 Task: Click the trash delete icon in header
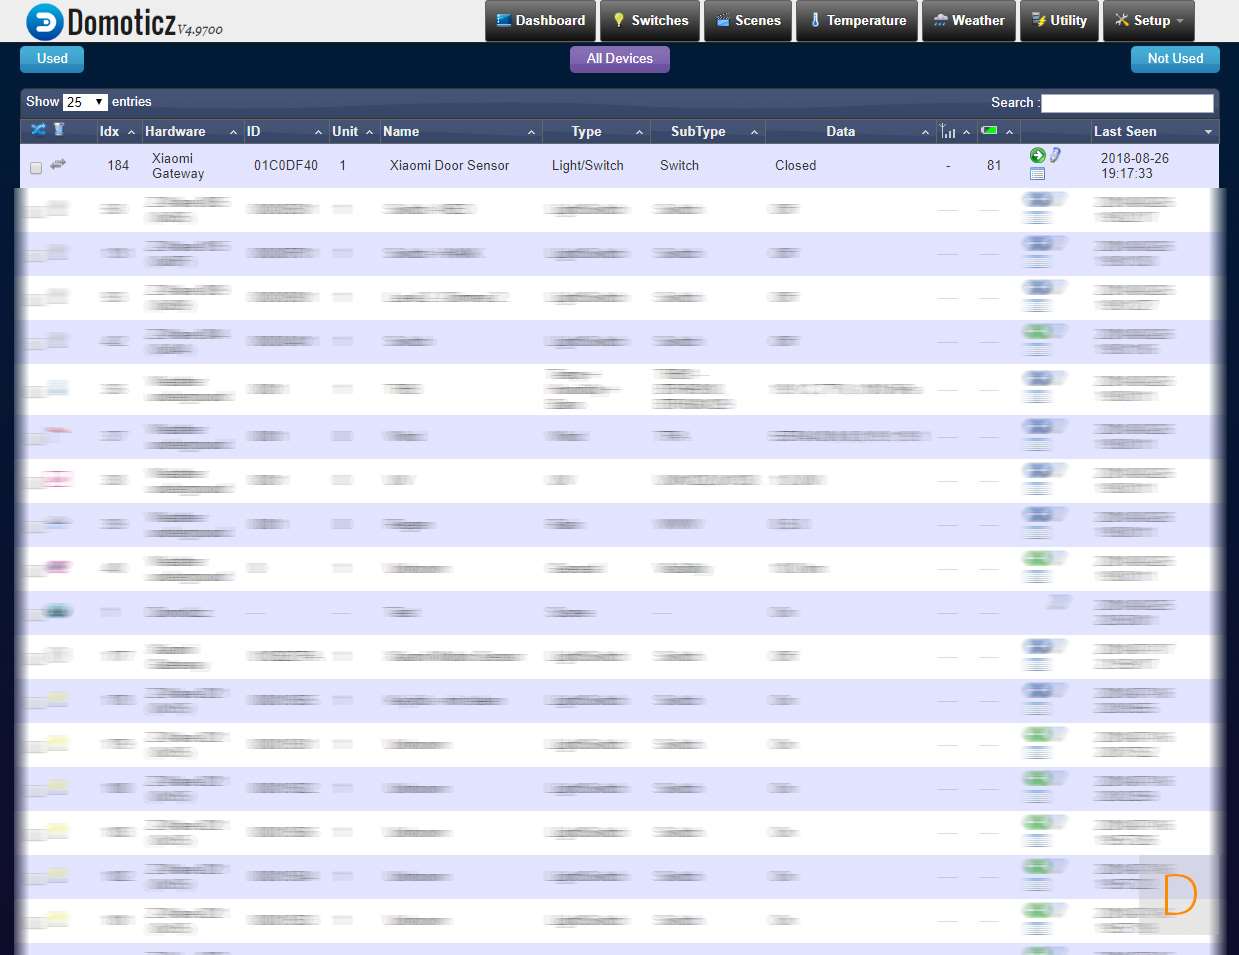point(59,129)
